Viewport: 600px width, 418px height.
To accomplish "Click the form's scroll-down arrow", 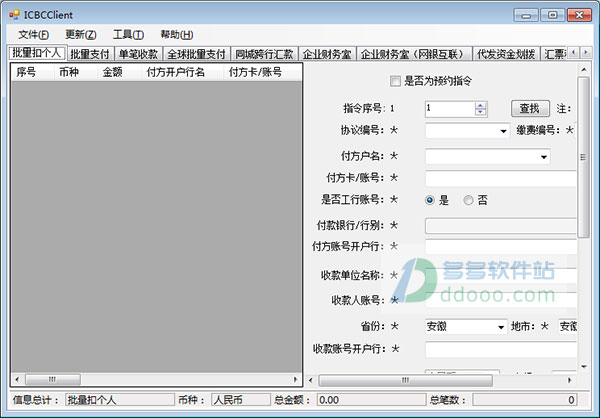I will tap(584, 367).
